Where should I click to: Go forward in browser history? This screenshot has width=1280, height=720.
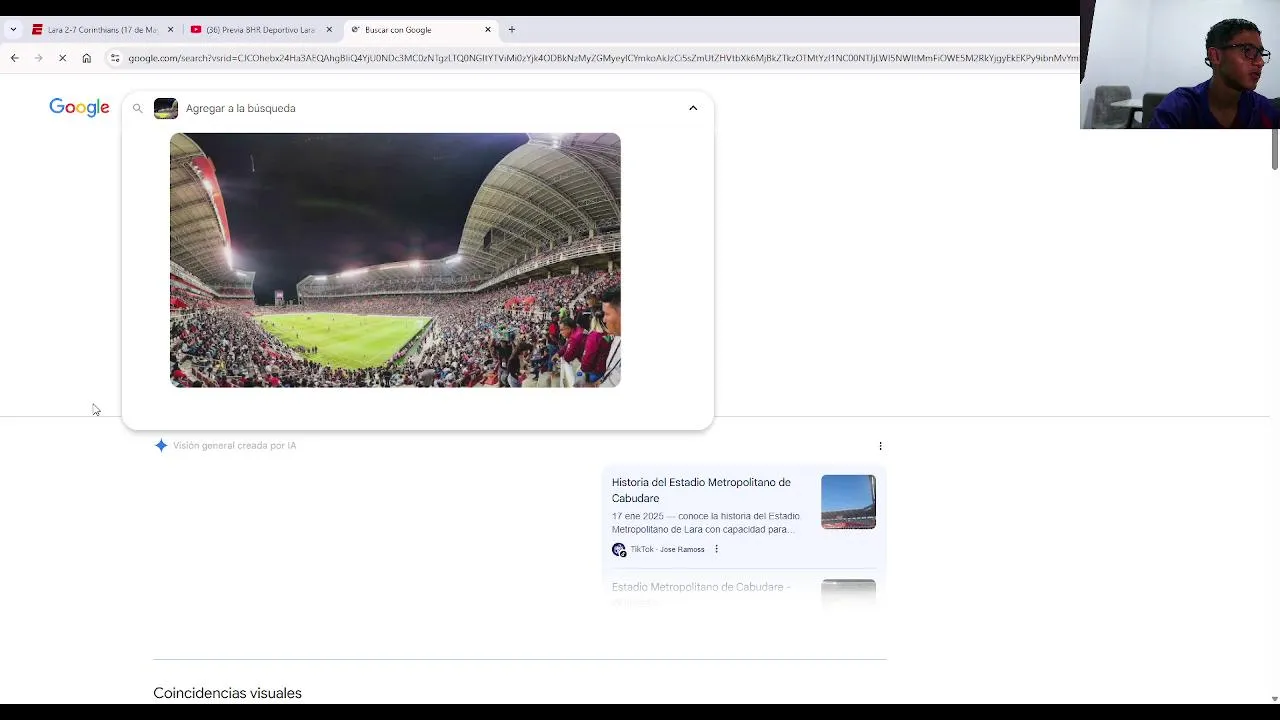pyautogui.click(x=38, y=58)
